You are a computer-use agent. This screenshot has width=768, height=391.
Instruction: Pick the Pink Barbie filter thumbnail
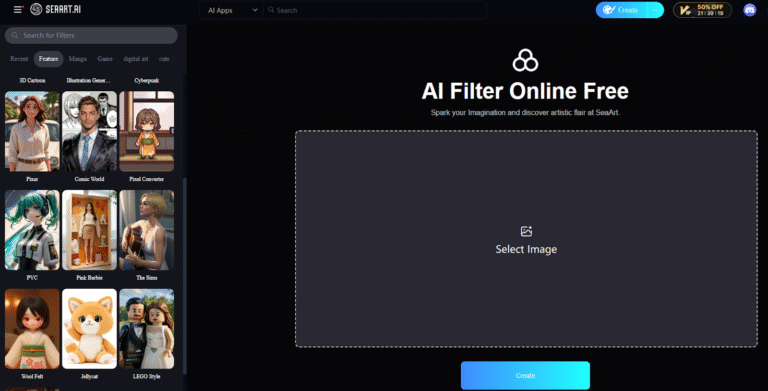click(90, 230)
